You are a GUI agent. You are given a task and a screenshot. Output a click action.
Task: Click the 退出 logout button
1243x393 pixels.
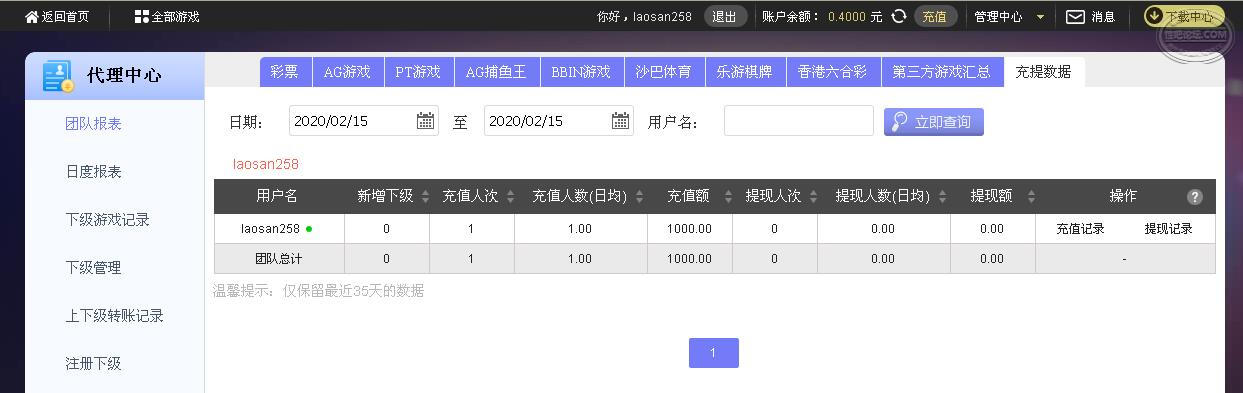click(726, 16)
